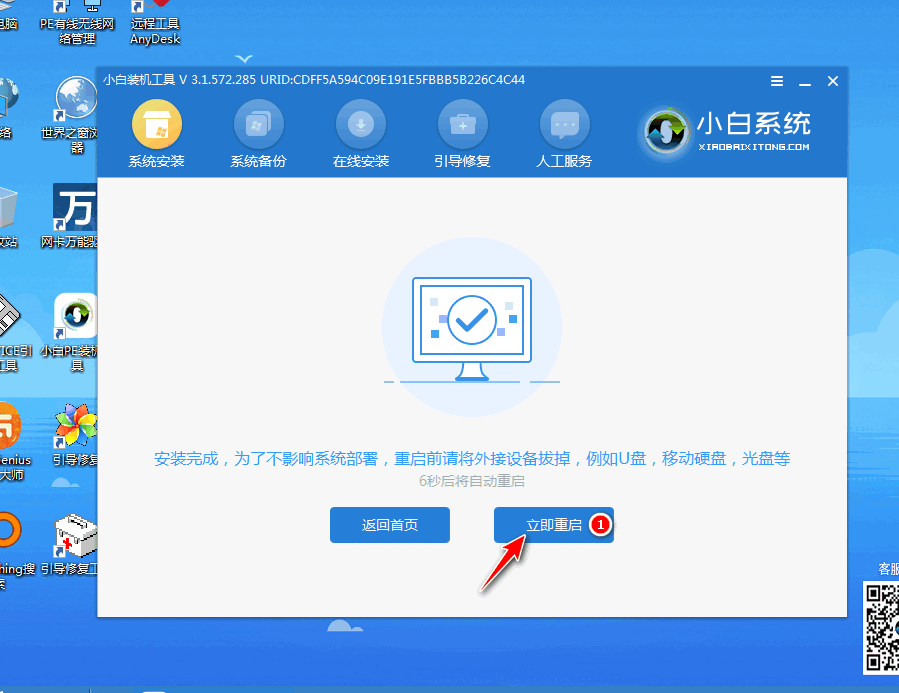Select the 在线安装 download icon
The image size is (899, 693).
[361, 124]
